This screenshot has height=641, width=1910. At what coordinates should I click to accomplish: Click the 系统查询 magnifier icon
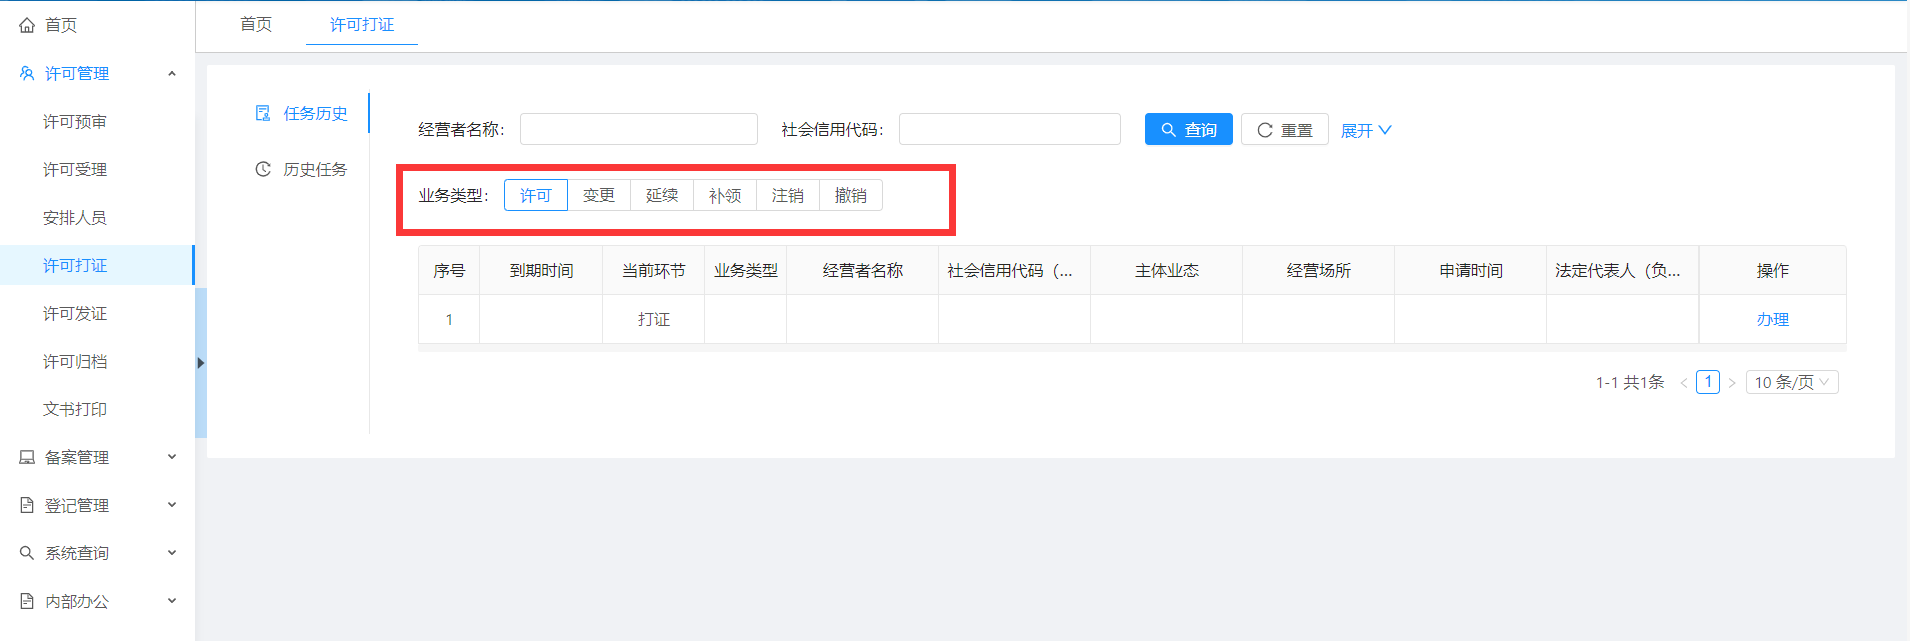tap(27, 553)
